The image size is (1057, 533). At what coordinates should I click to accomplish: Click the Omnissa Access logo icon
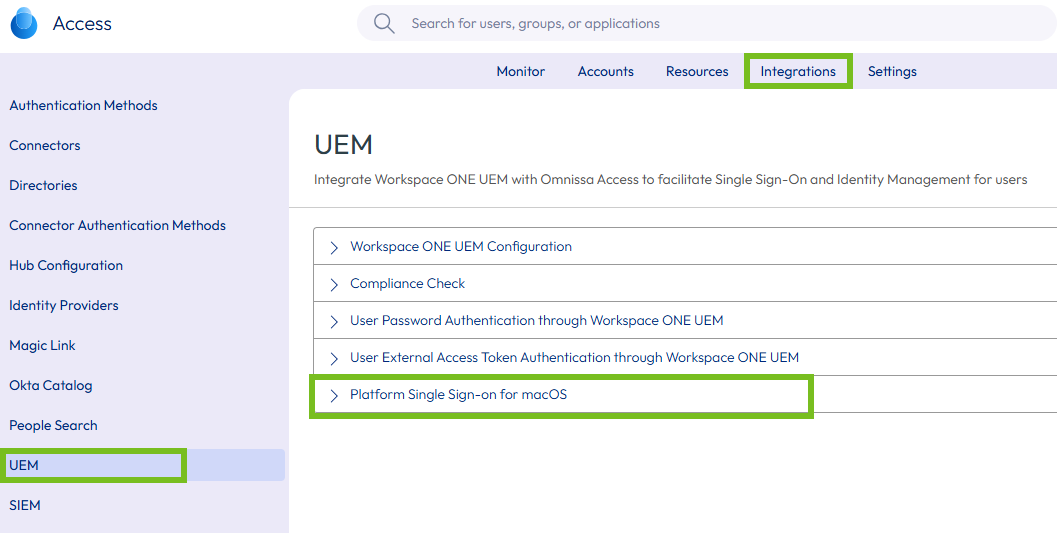24,24
